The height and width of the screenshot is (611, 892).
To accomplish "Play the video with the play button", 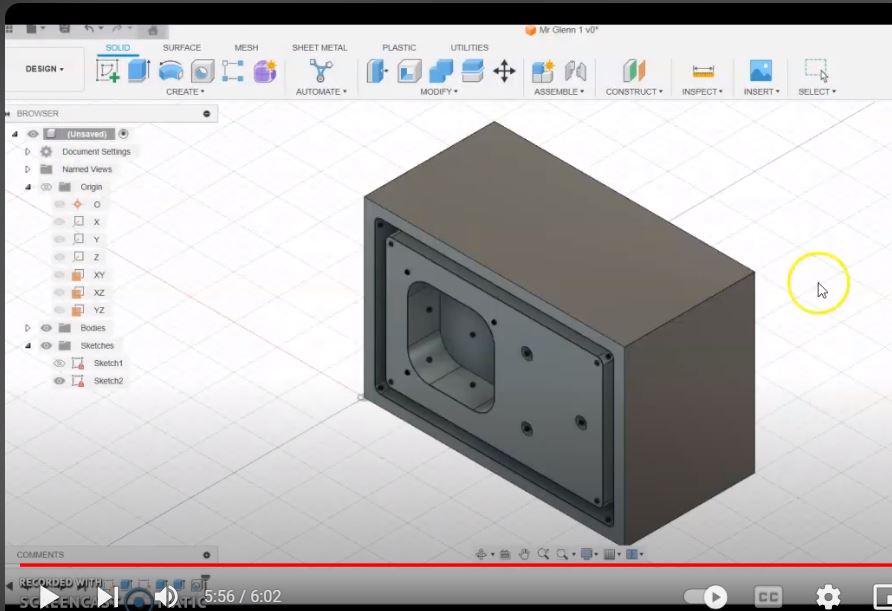I will coord(48,597).
